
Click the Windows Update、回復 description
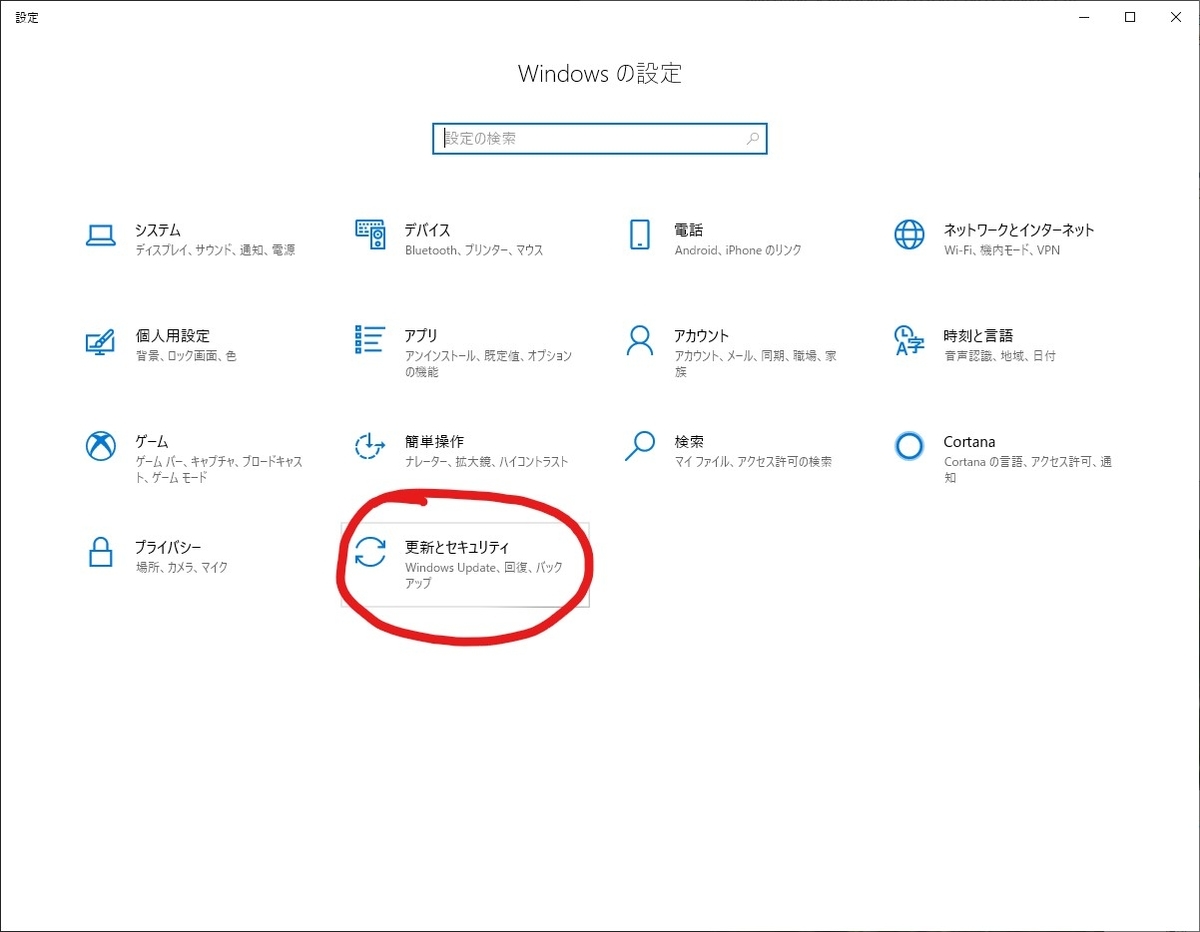[484, 575]
